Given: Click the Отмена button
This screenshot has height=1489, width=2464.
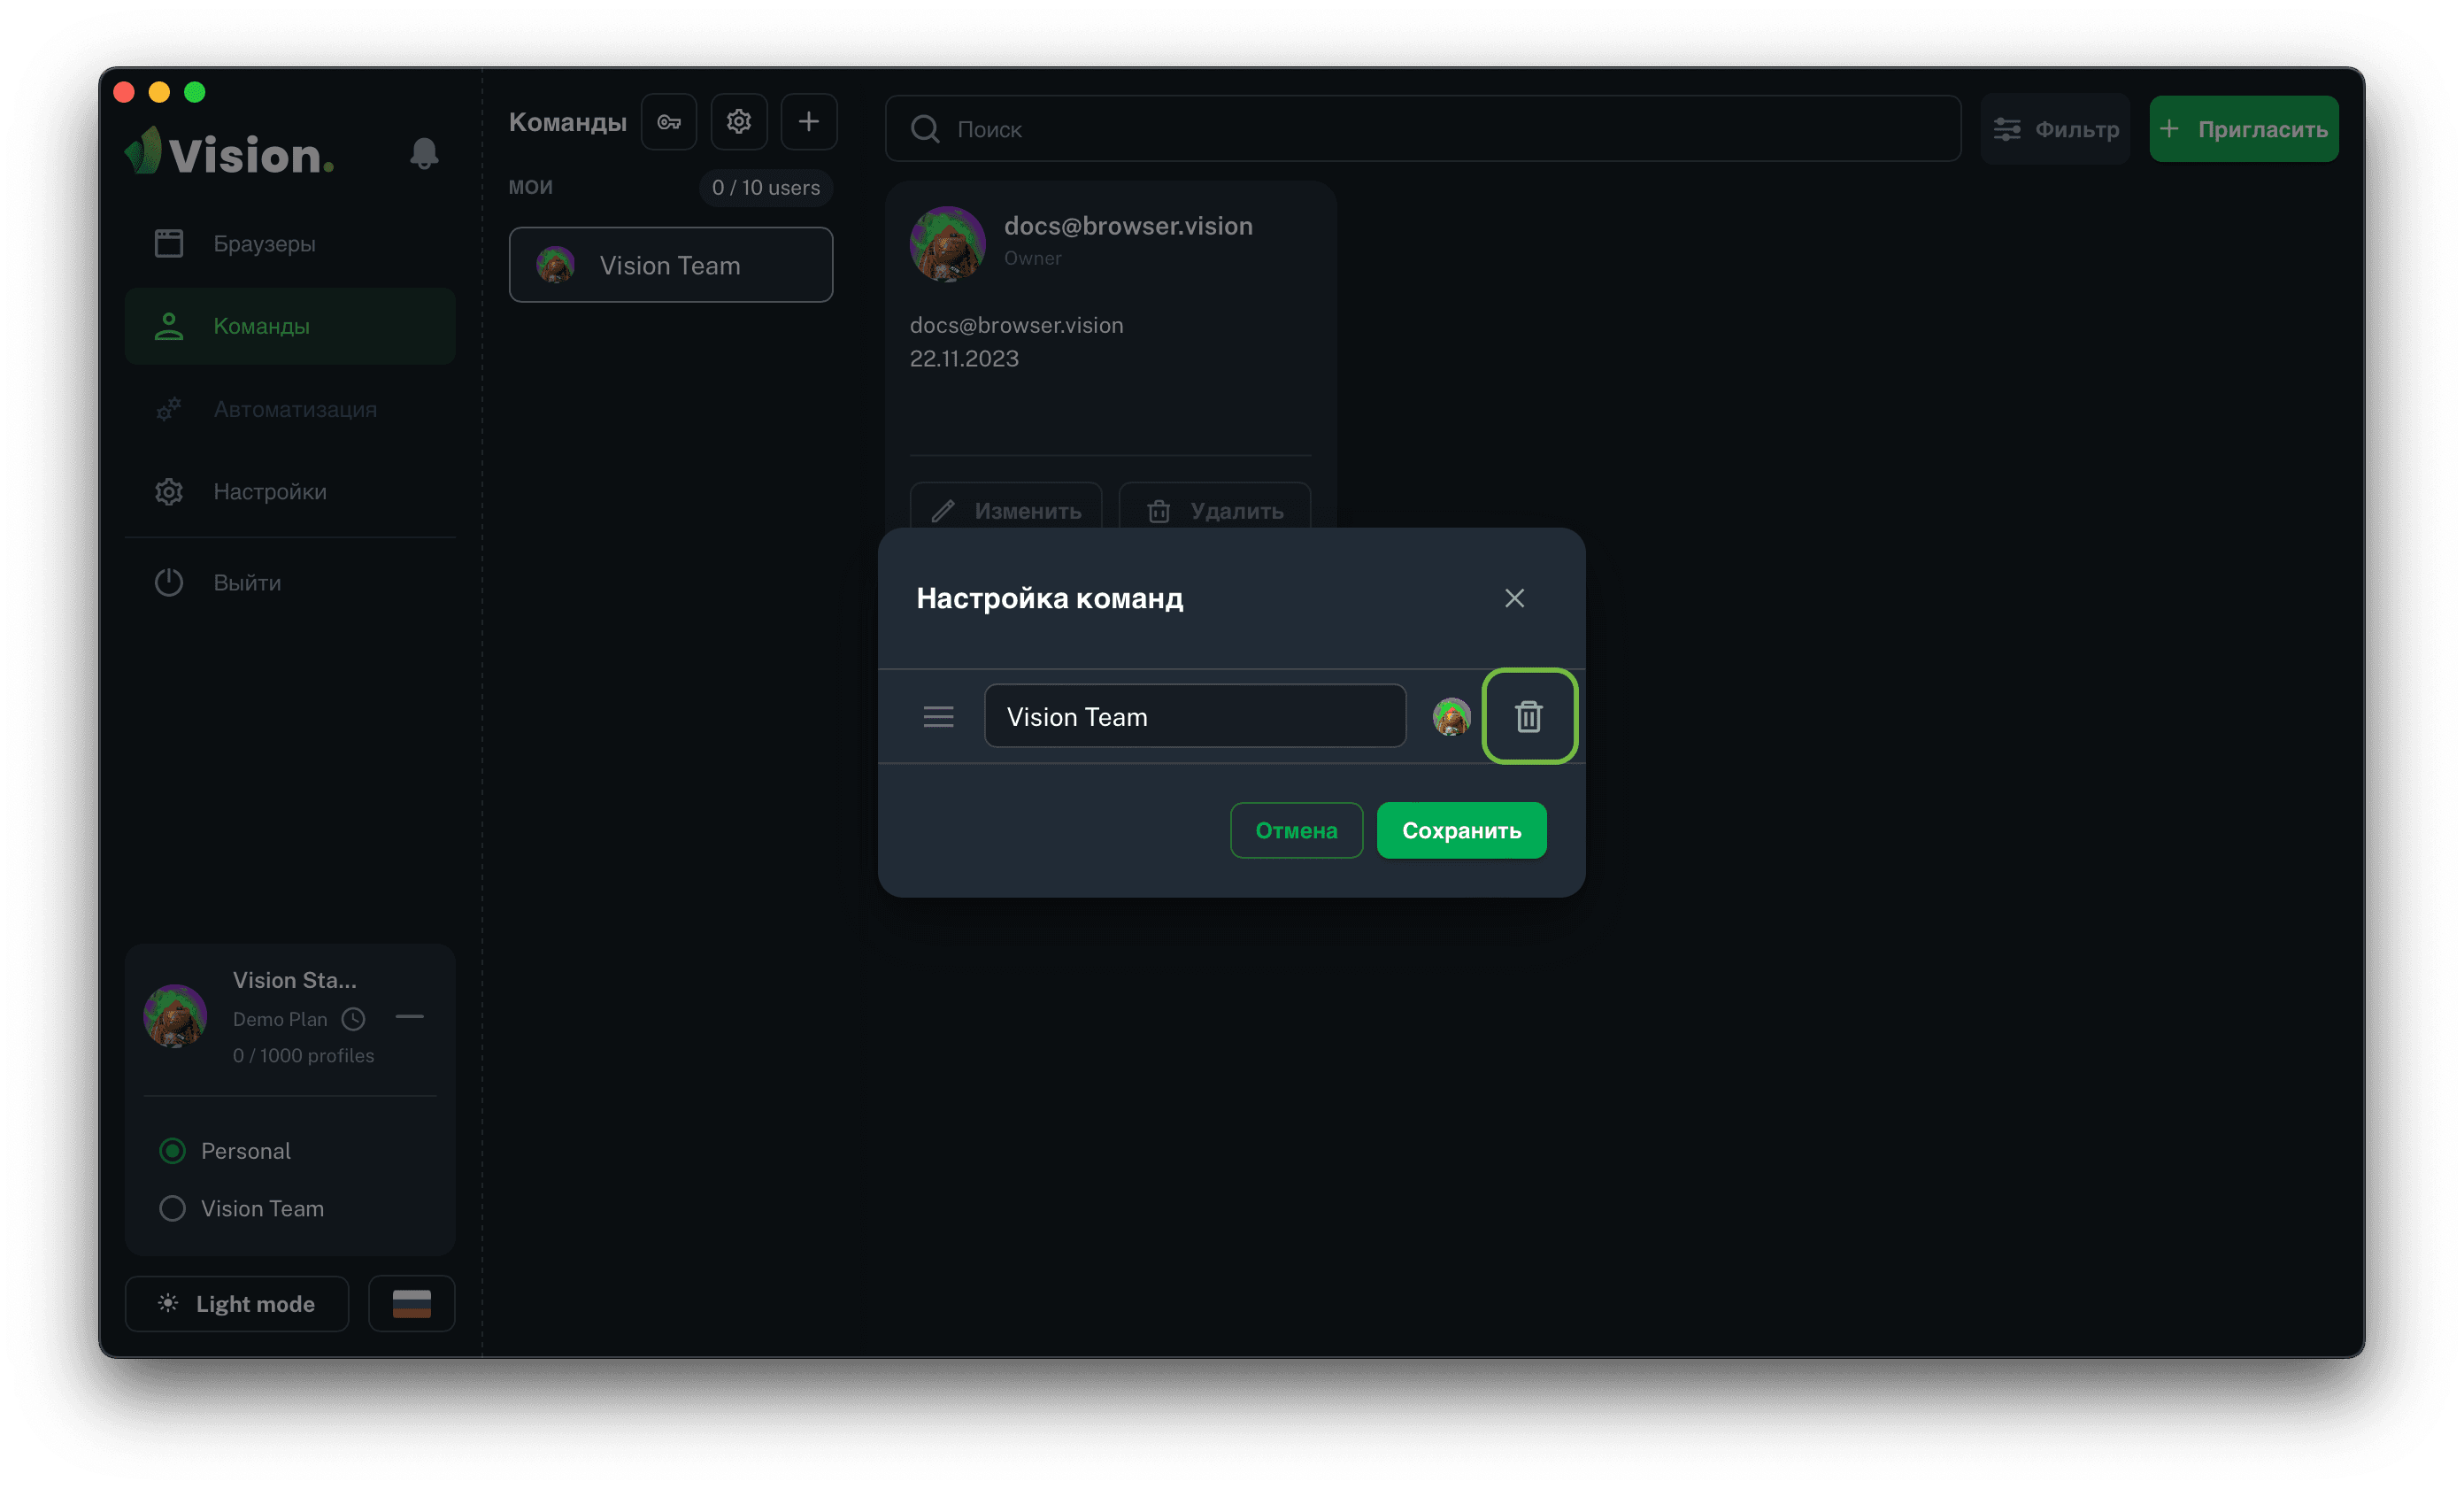Looking at the screenshot, I should point(1296,830).
